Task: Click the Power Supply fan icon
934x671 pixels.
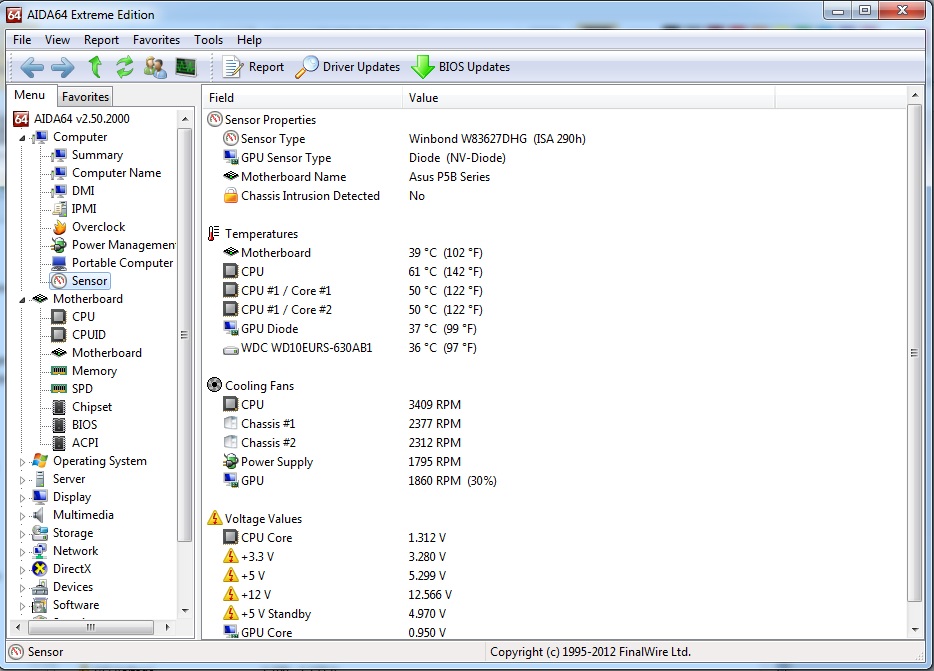Action: (231, 461)
